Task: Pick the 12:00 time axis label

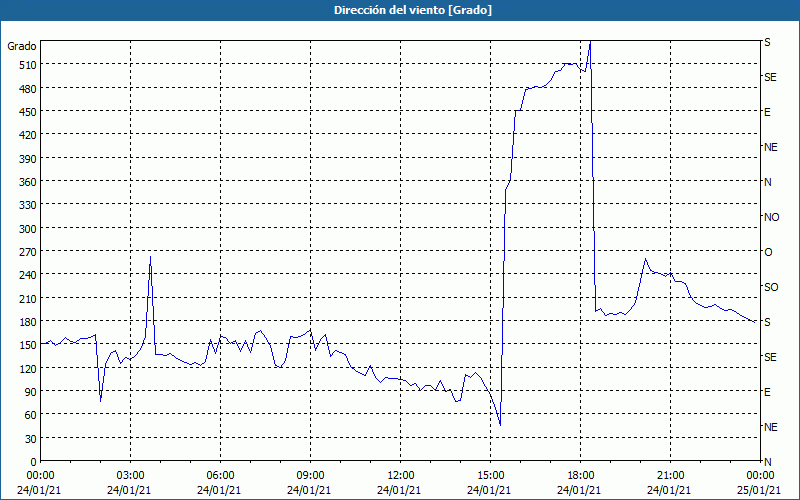Action: coord(400,476)
